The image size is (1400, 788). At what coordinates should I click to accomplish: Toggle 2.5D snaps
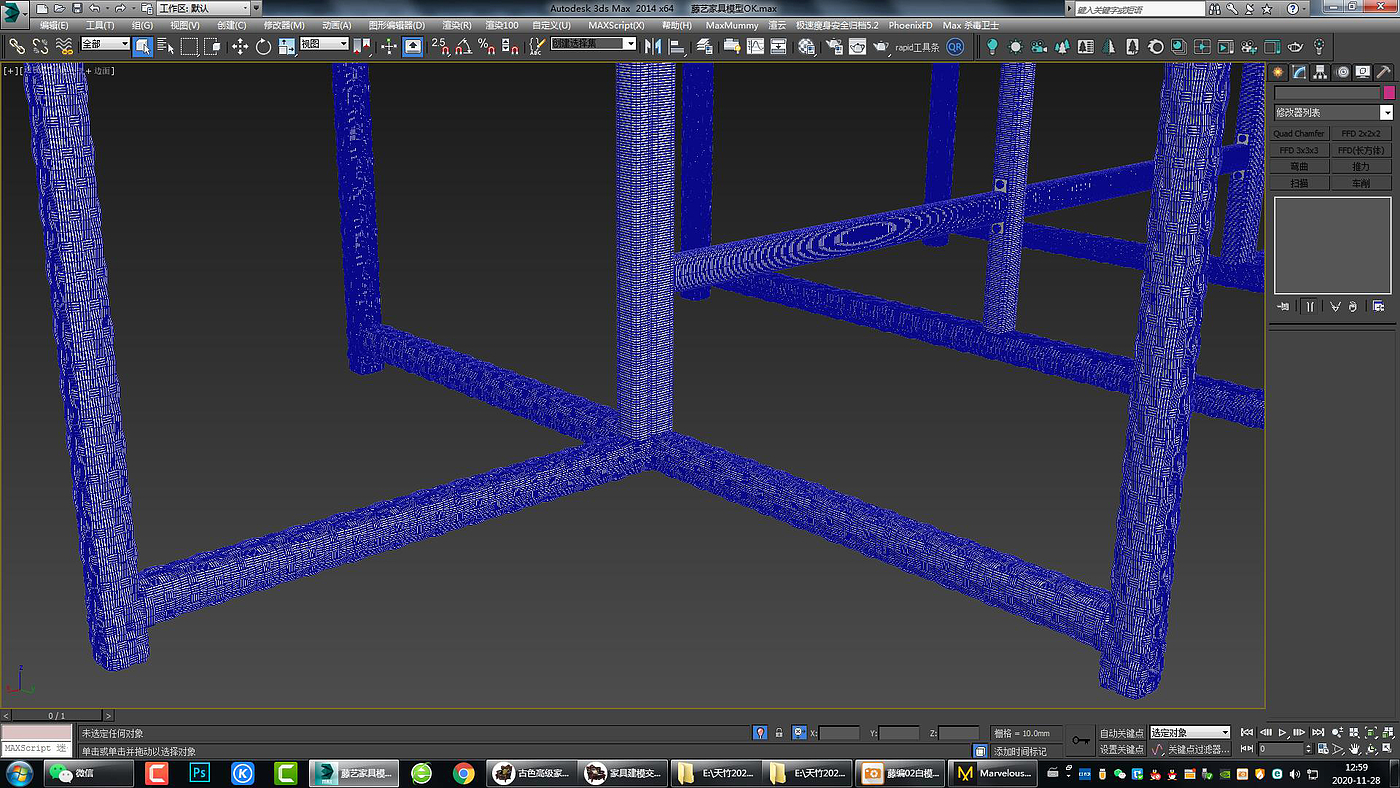(441, 46)
